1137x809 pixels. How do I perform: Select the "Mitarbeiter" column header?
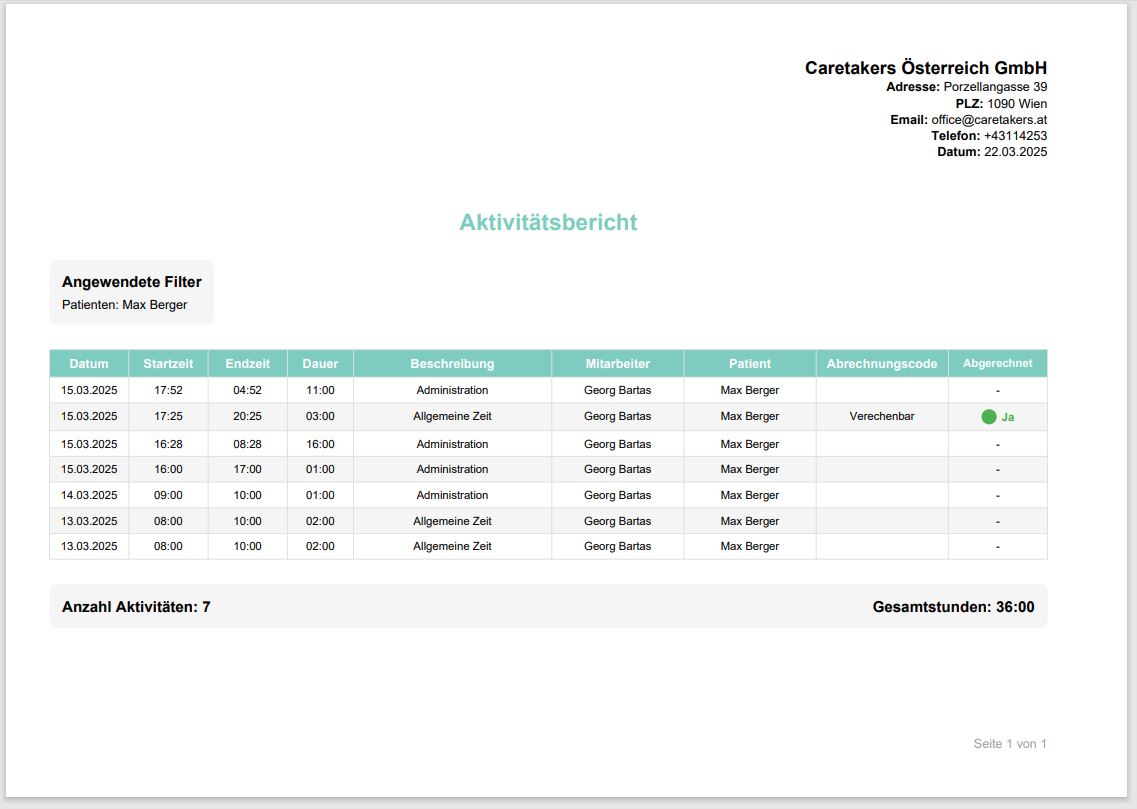[617, 364]
